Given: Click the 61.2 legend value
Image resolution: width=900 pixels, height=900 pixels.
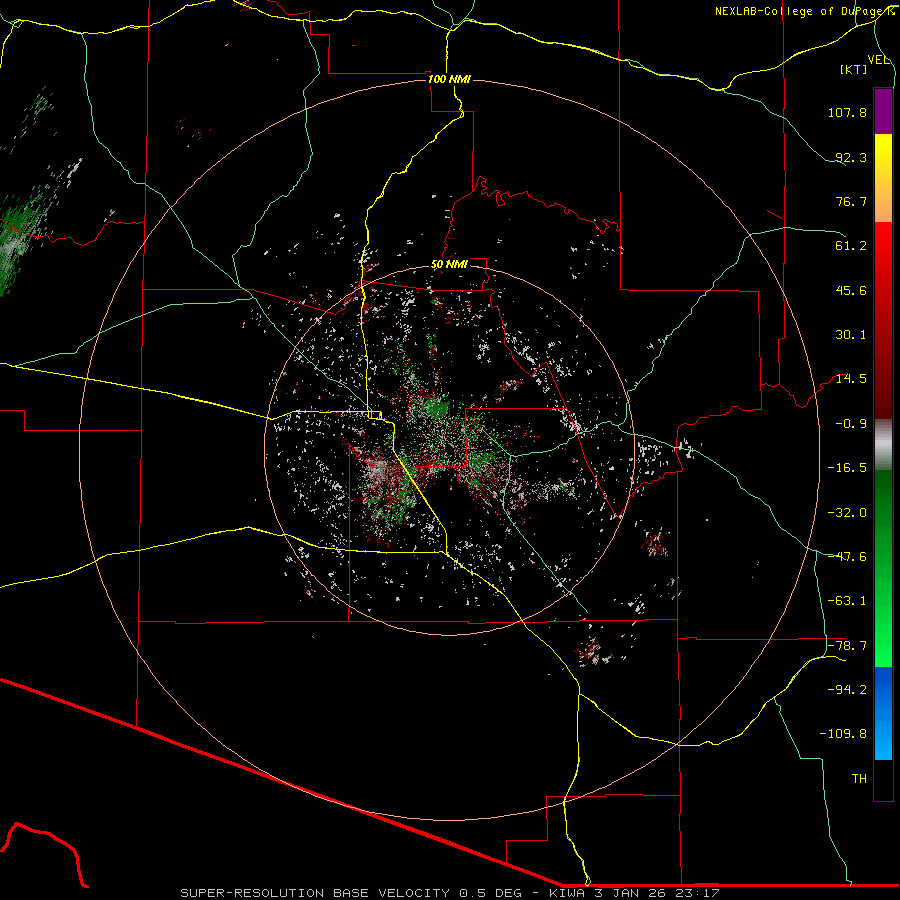Looking at the screenshot, I should [851, 246].
